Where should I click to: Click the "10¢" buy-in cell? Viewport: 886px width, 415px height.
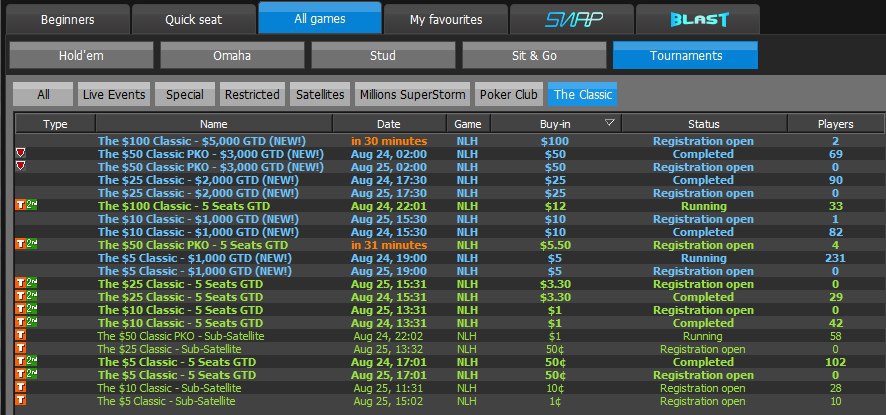click(555, 388)
